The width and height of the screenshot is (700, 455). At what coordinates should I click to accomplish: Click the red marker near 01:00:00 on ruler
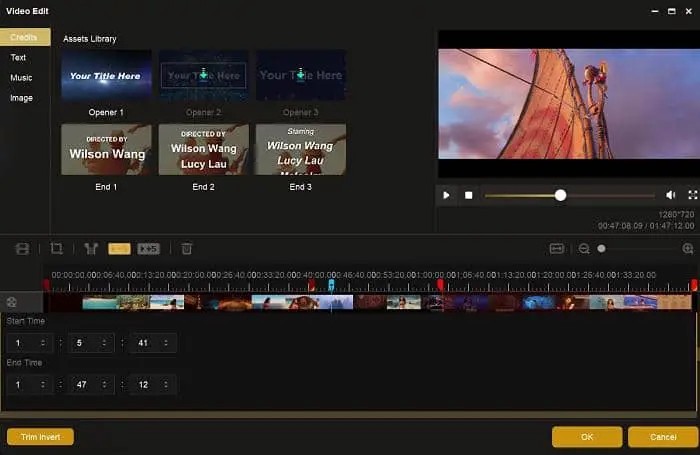[x=441, y=285]
